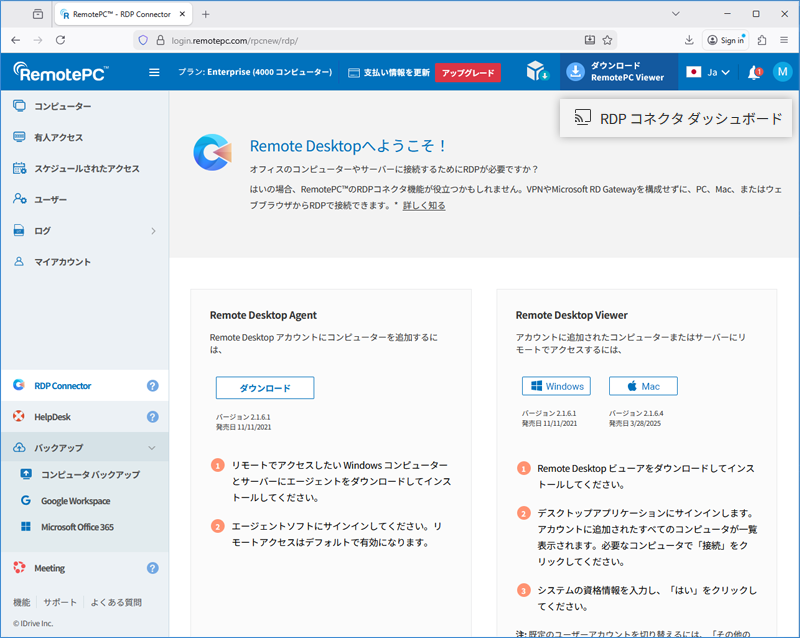Screen dimensions: 800x638
Task: Toggle the hamburger sidebar menu
Action: pyautogui.click(x=154, y=72)
